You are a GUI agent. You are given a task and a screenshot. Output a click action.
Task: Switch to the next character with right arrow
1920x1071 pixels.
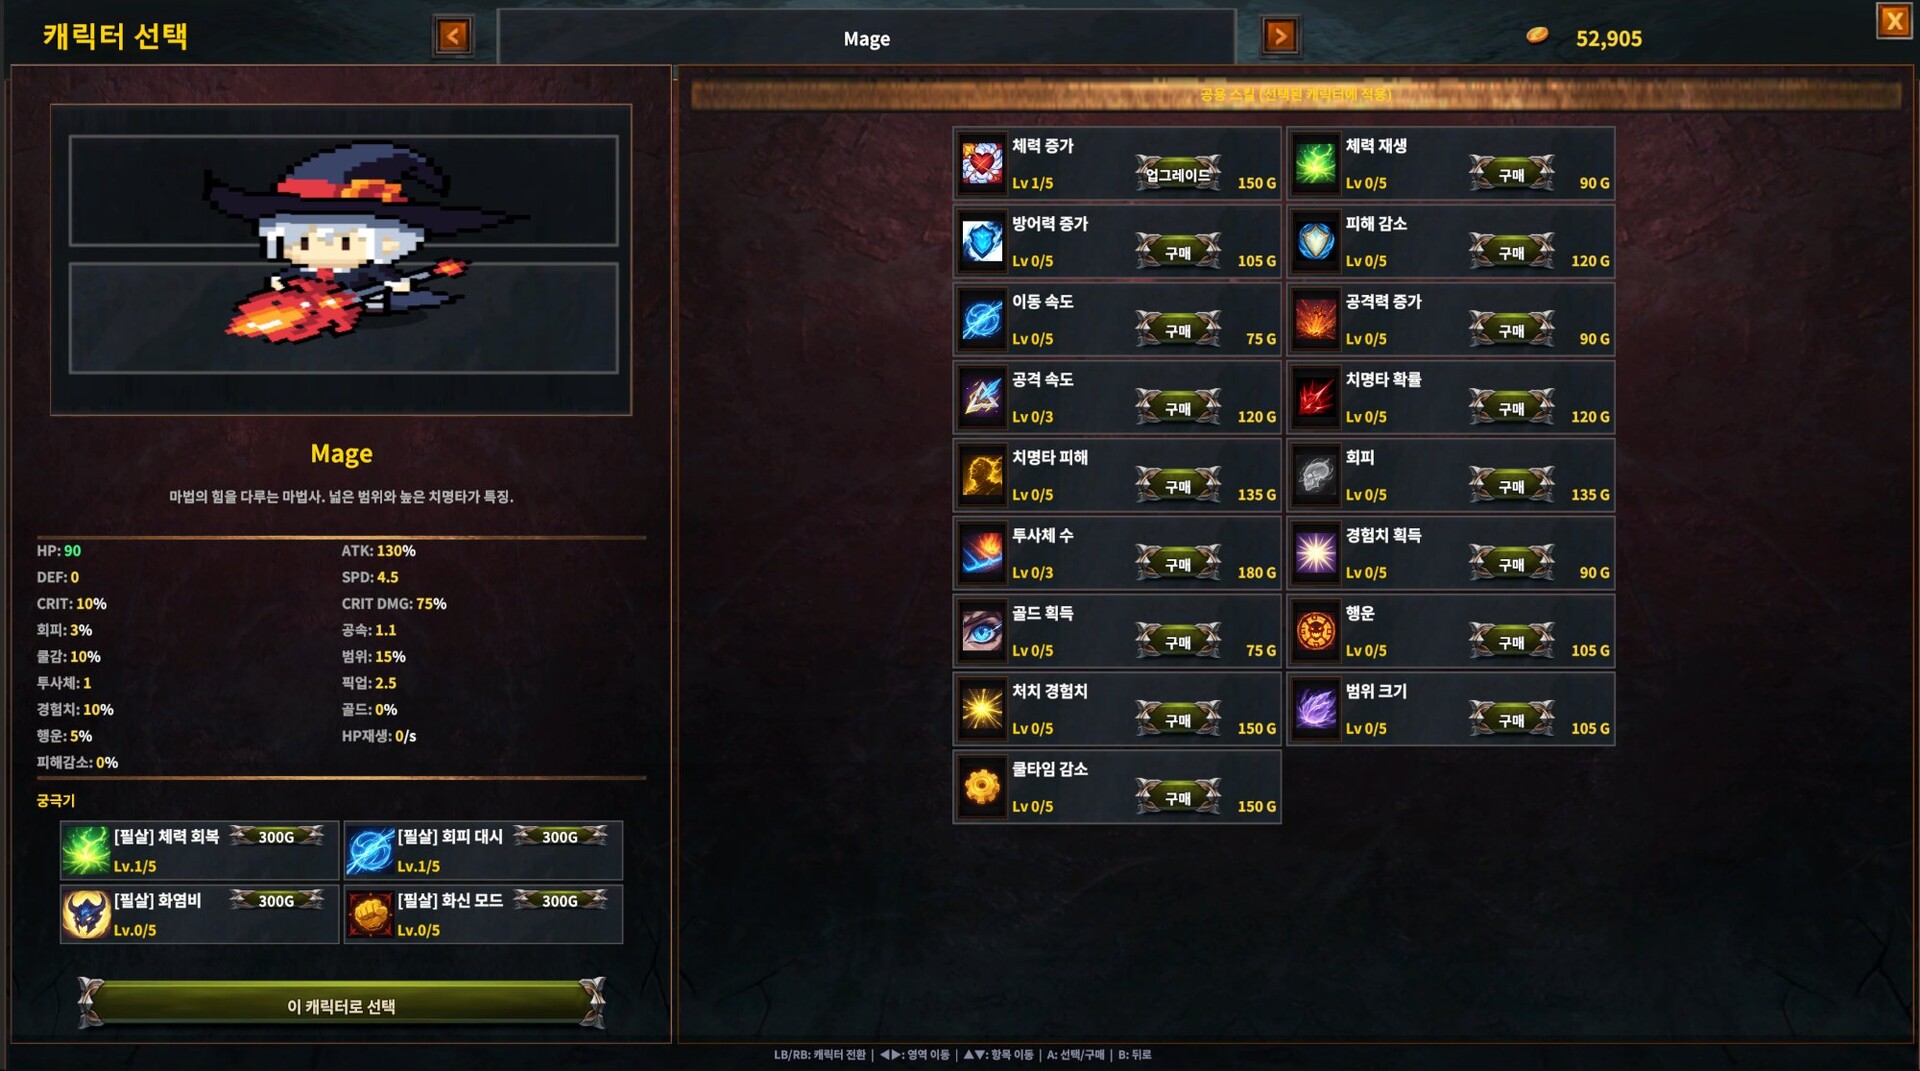pyautogui.click(x=1280, y=37)
